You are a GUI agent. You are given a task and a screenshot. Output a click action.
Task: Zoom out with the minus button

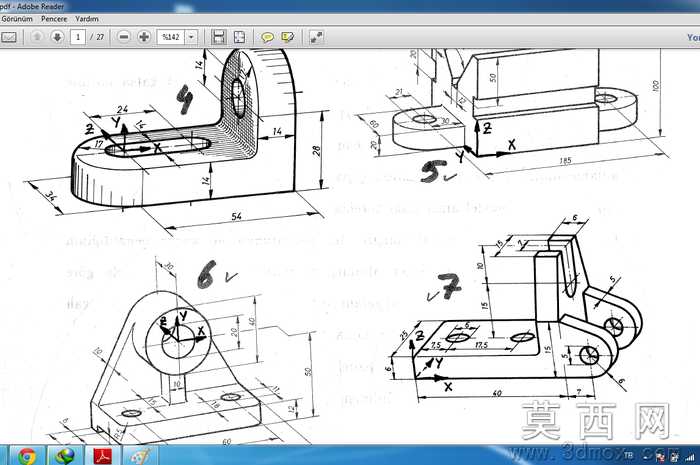124,37
